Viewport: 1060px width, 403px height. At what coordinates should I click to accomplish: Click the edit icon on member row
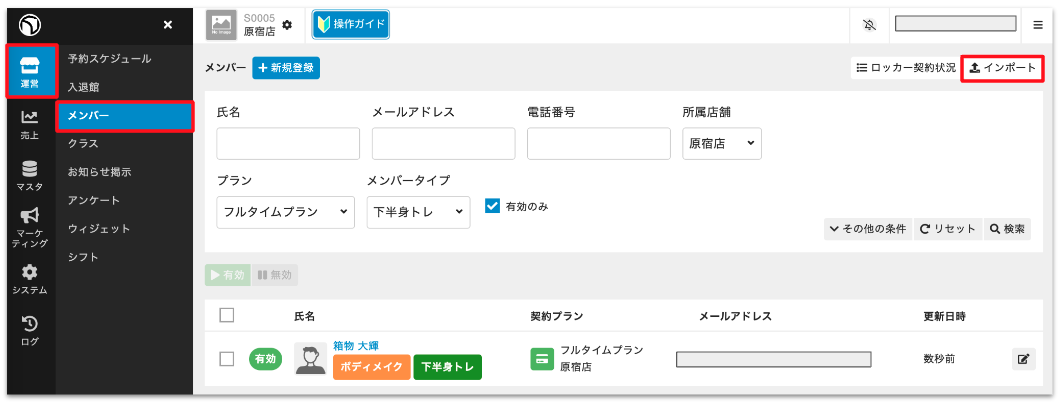pyautogui.click(x=1023, y=359)
